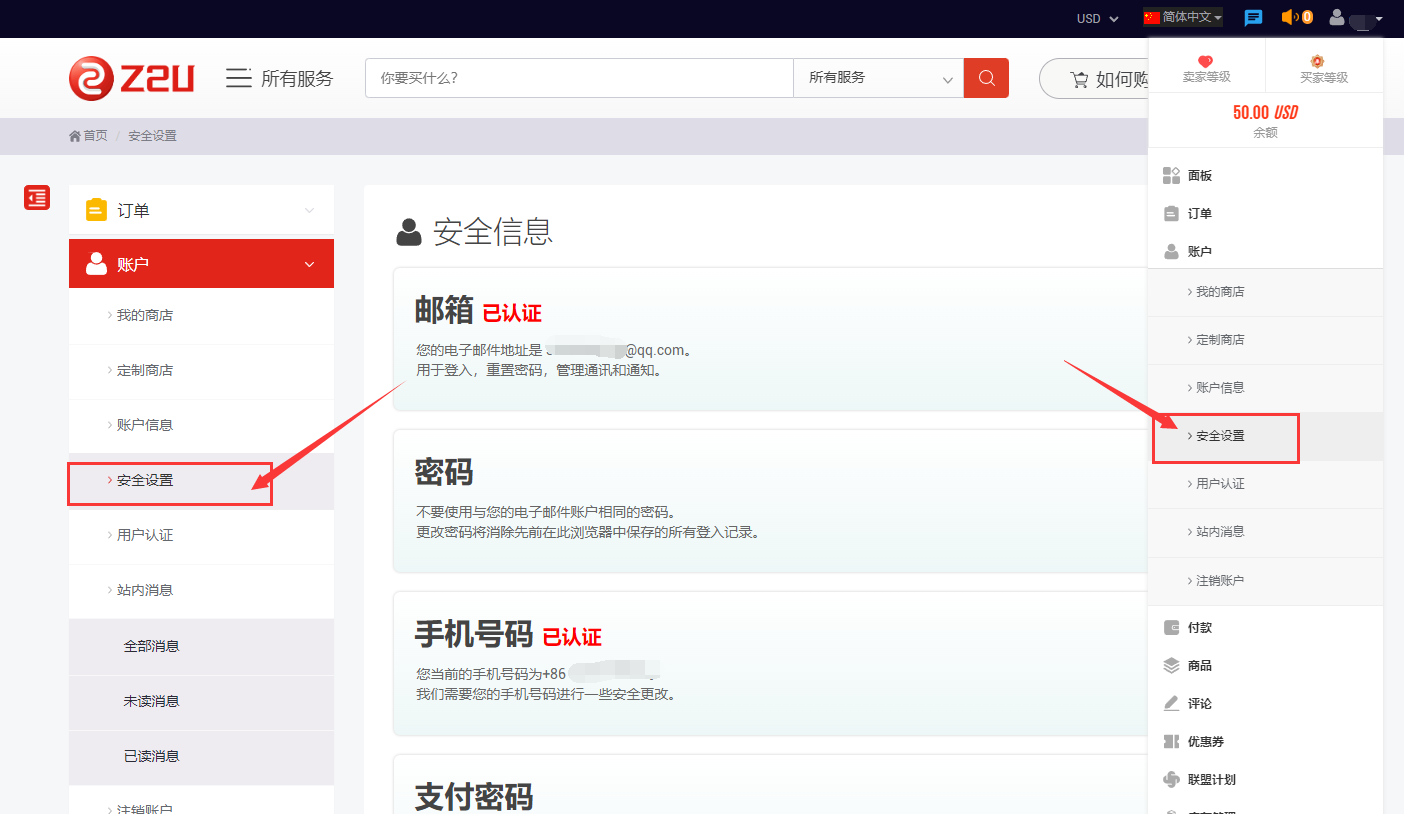Viewport: 1404px width, 814px height.
Task: Select 安全设置 in the right dropdown menu
Action: [1221, 436]
